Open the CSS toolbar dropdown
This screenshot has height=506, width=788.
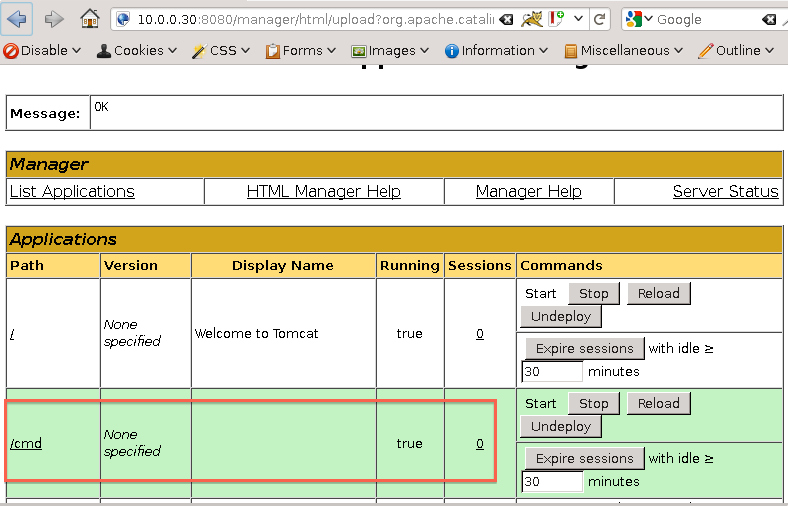tap(222, 50)
